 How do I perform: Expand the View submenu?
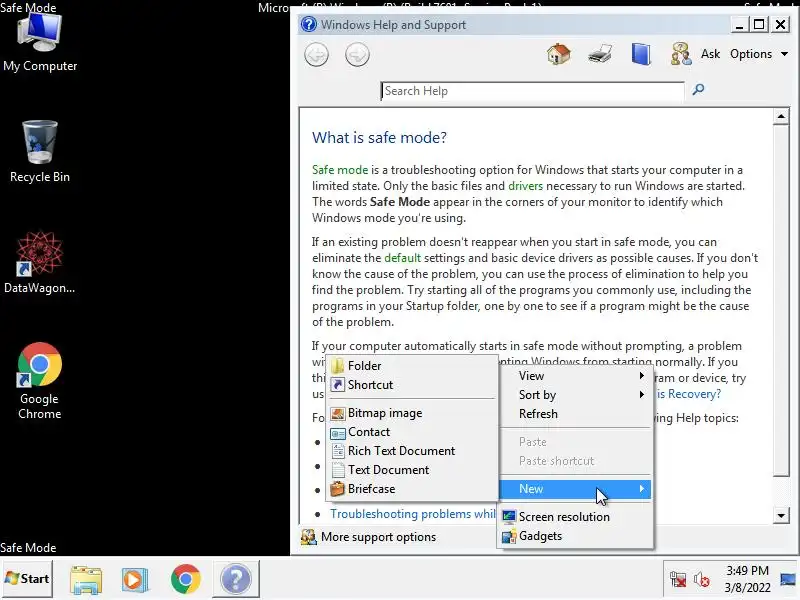click(x=575, y=376)
